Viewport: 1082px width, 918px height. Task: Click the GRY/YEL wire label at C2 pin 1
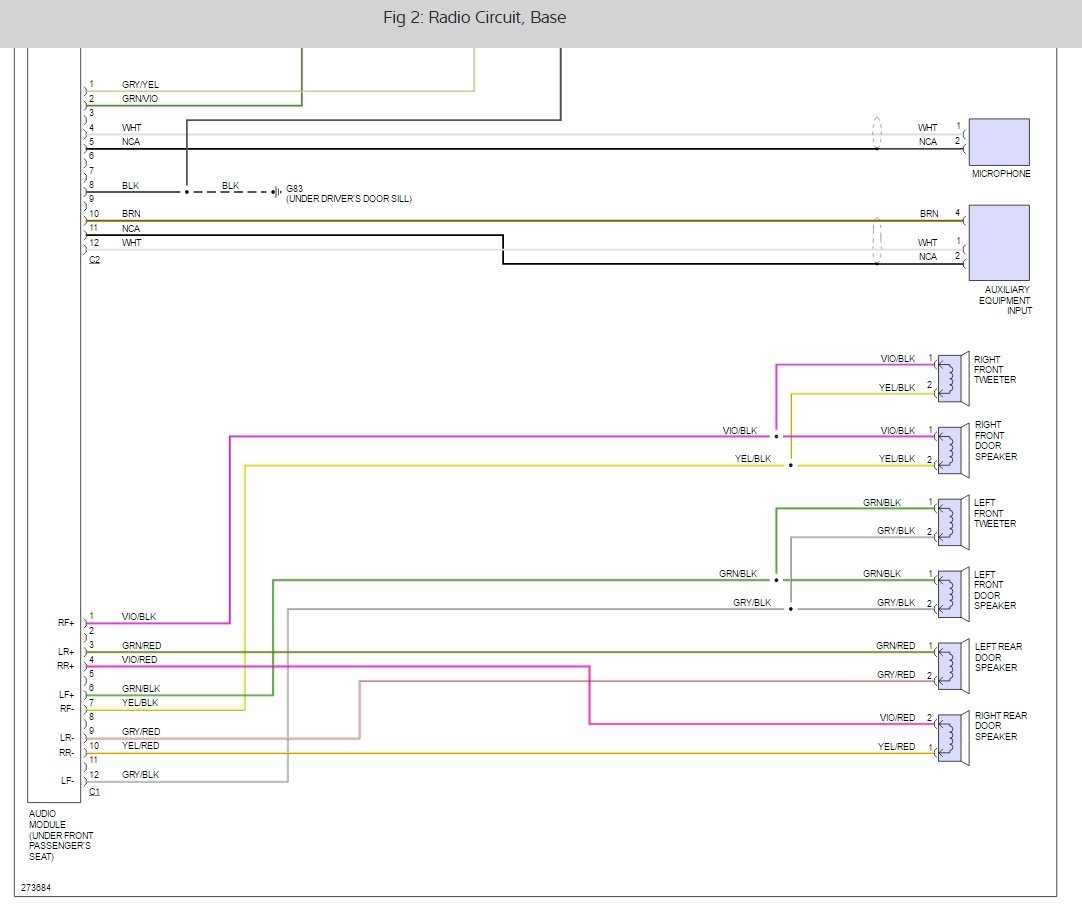point(140,85)
